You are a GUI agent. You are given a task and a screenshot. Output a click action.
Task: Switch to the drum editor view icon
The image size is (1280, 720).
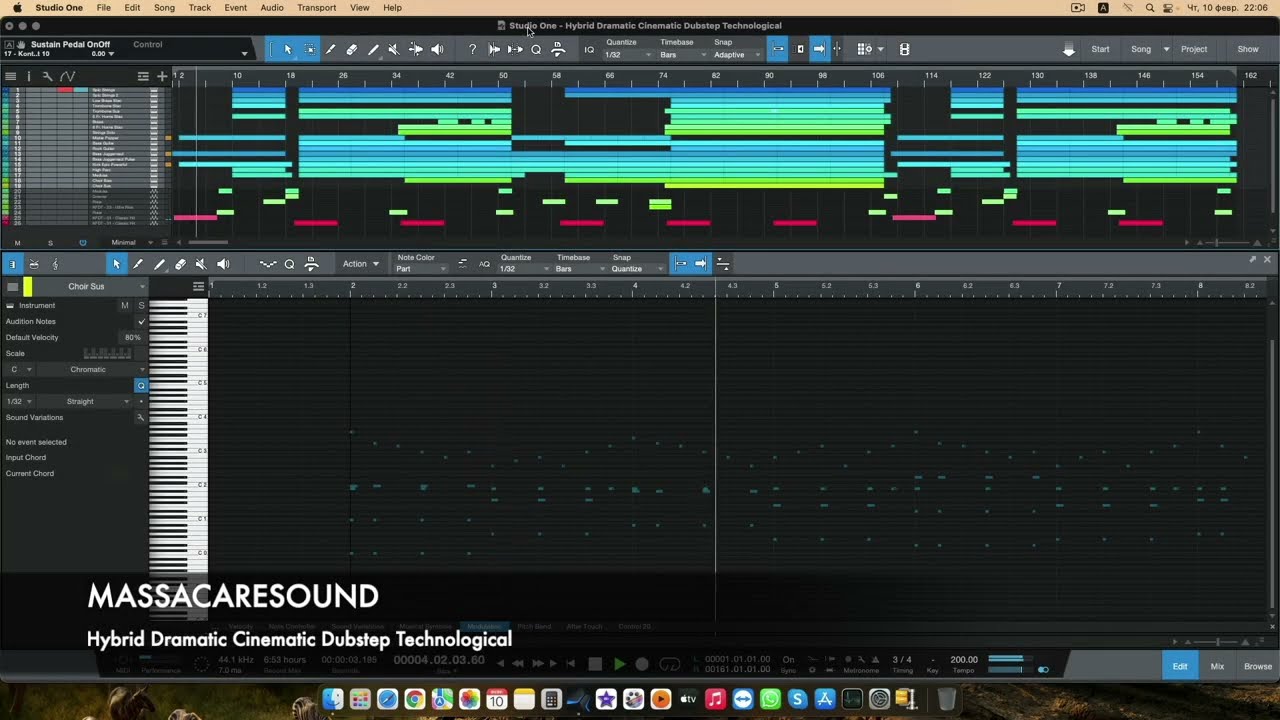pyautogui.click(x=34, y=264)
